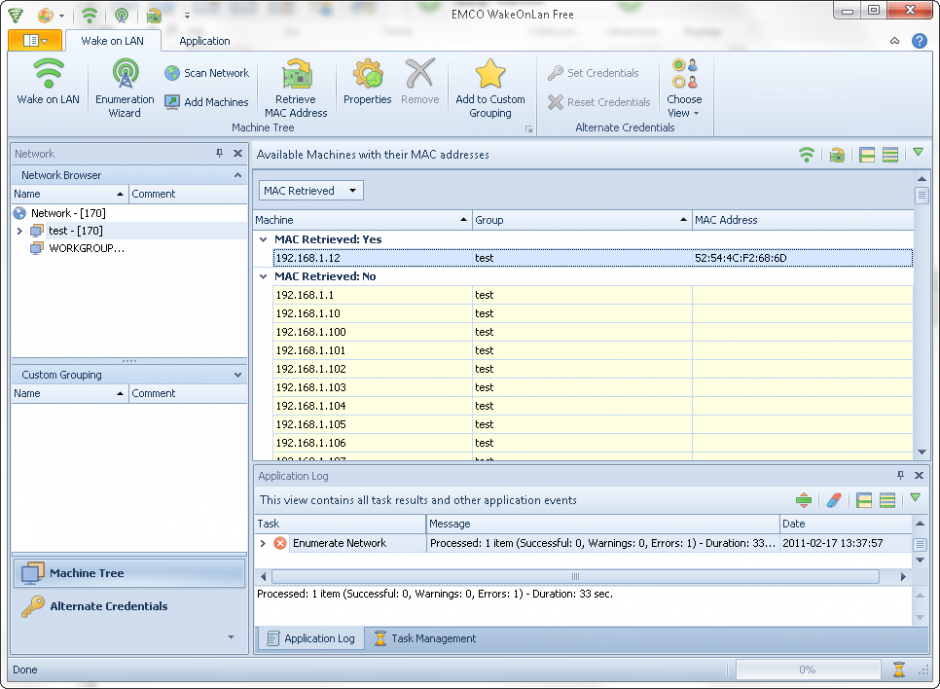
Task: Click machines list scroll-down arrow
Action: click(921, 452)
